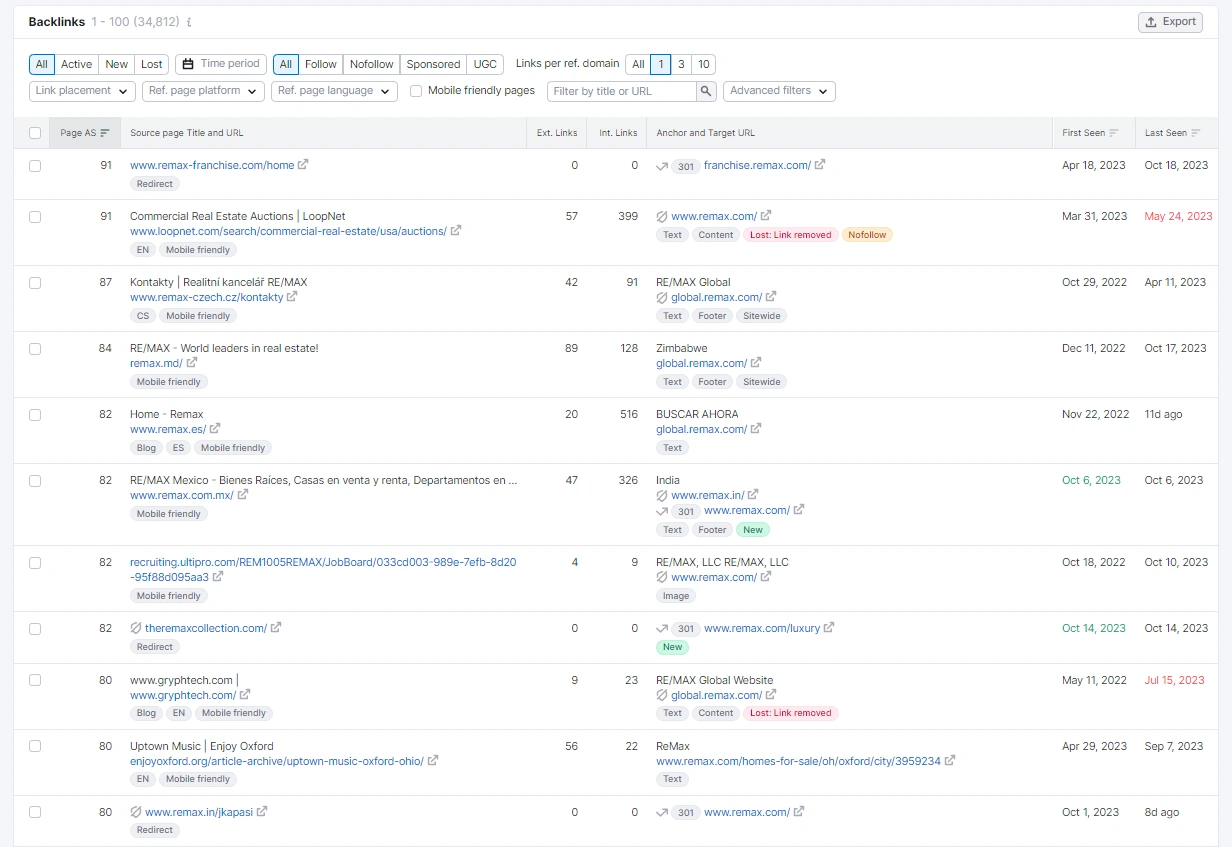This screenshot has height=847, width=1232.
Task: Filter by Follow link type
Action: [321, 64]
